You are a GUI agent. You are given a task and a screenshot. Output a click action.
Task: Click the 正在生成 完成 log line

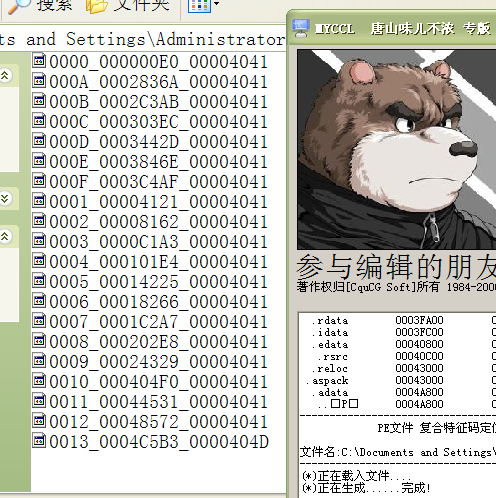coord(366,488)
